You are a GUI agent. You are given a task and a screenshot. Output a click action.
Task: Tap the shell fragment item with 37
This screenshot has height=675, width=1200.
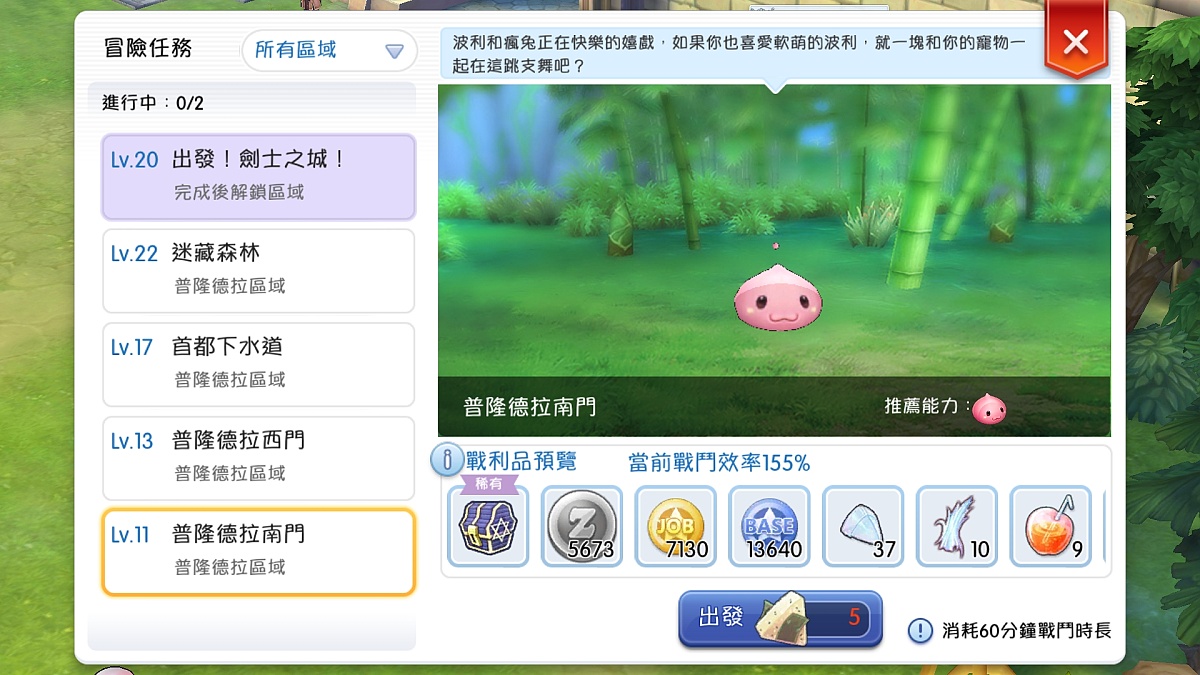coord(864,526)
